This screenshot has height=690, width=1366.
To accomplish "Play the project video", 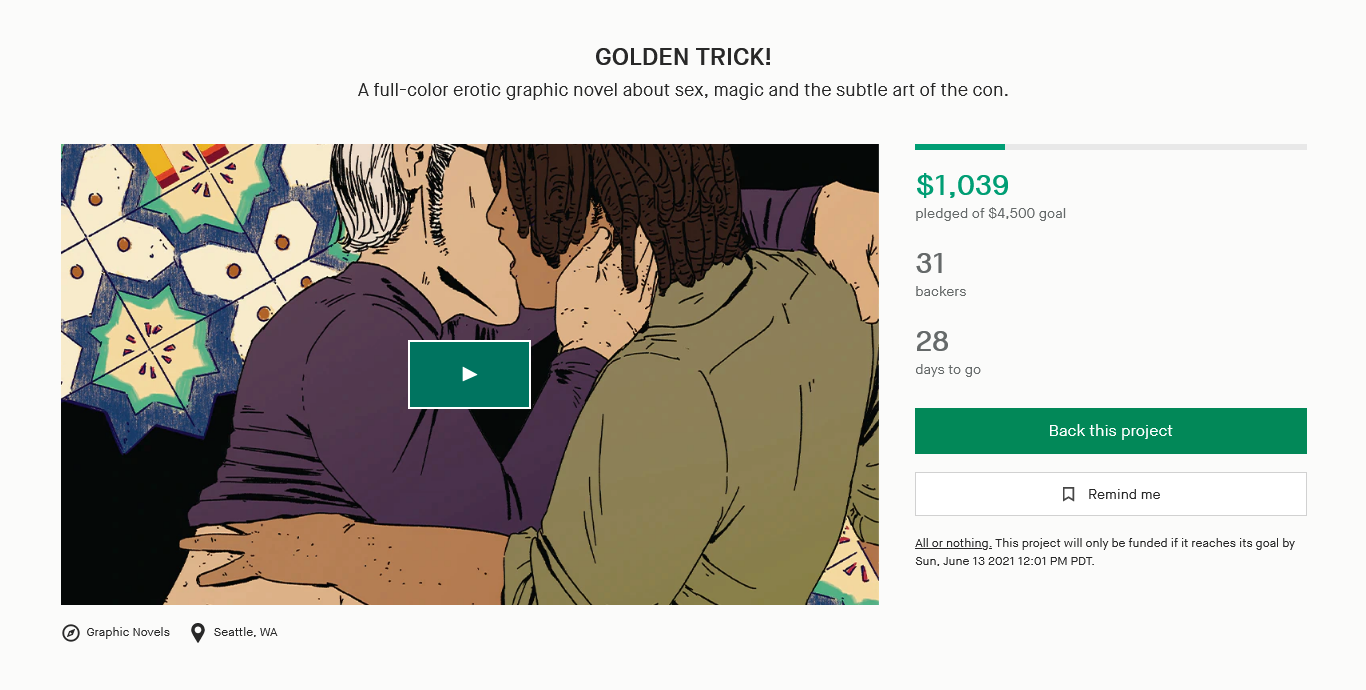I will pyautogui.click(x=469, y=374).
